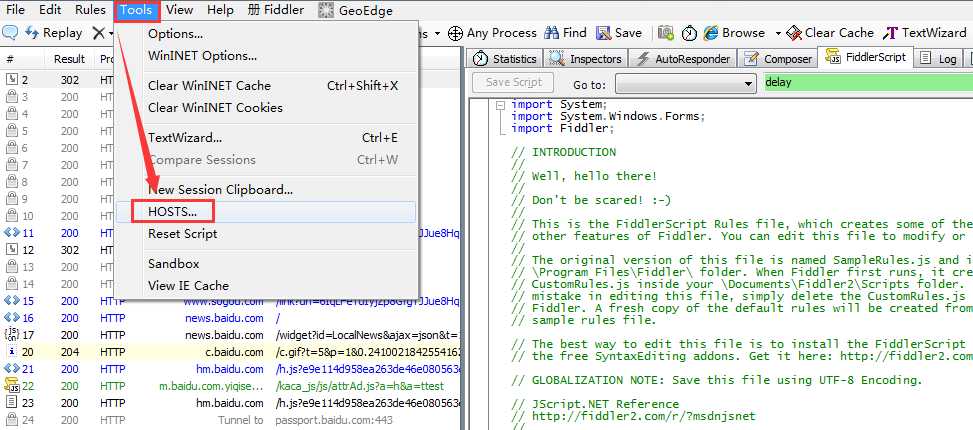The width and height of the screenshot is (973, 430).
Task: Select the c.baidu.com session row
Action: click(231, 352)
